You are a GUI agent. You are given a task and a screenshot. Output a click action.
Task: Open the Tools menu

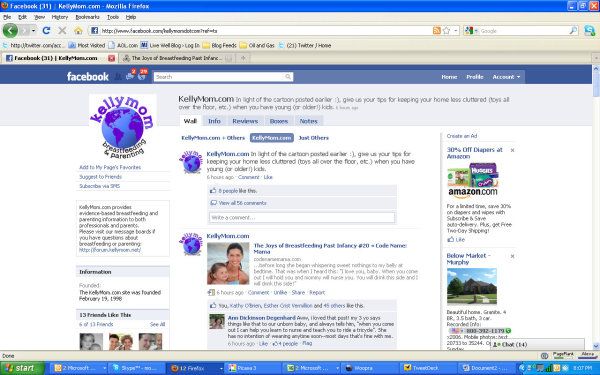[112, 17]
